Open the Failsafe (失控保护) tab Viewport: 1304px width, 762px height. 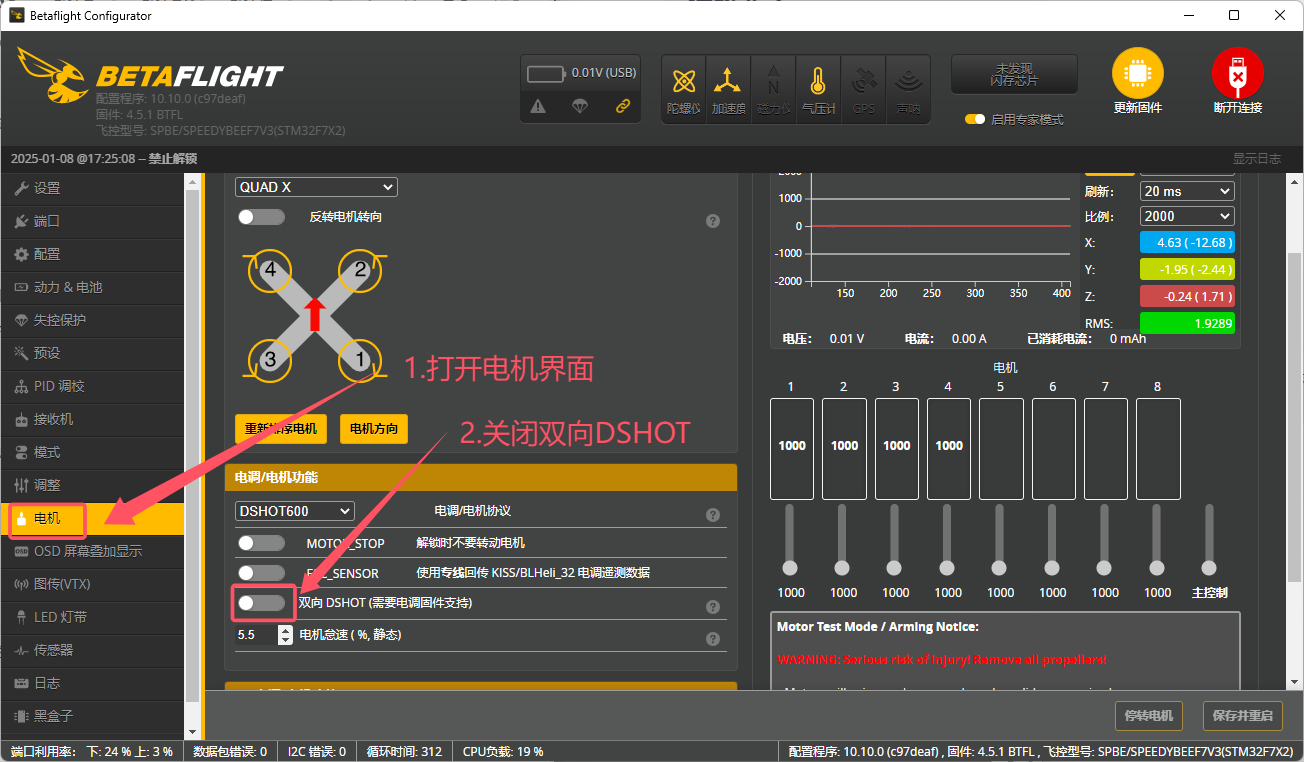(x=92, y=320)
